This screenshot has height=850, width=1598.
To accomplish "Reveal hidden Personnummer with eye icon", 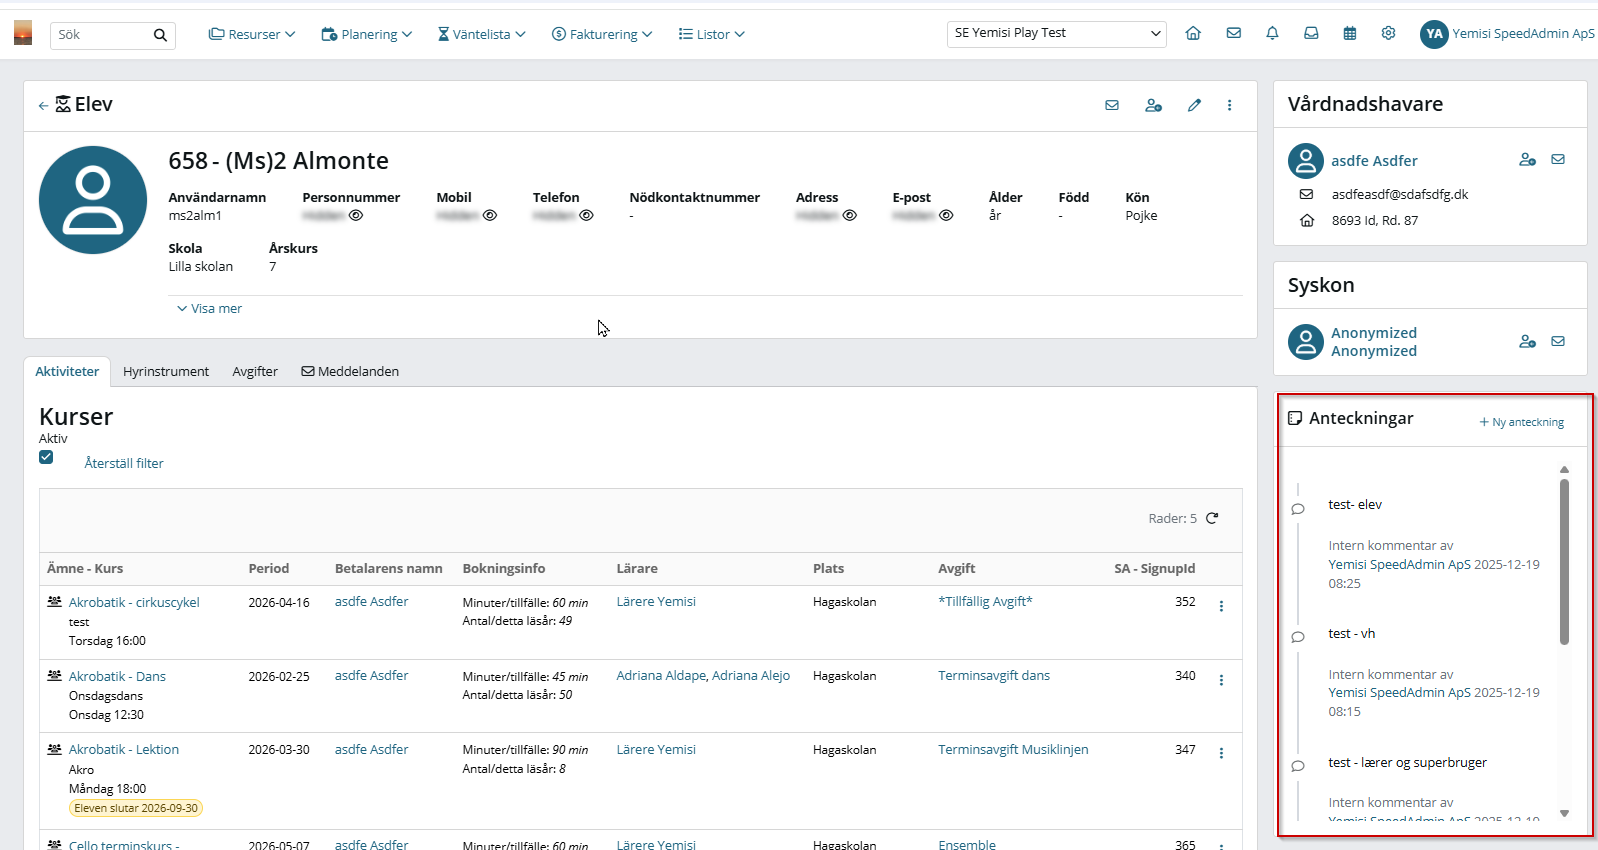I will coord(356,215).
